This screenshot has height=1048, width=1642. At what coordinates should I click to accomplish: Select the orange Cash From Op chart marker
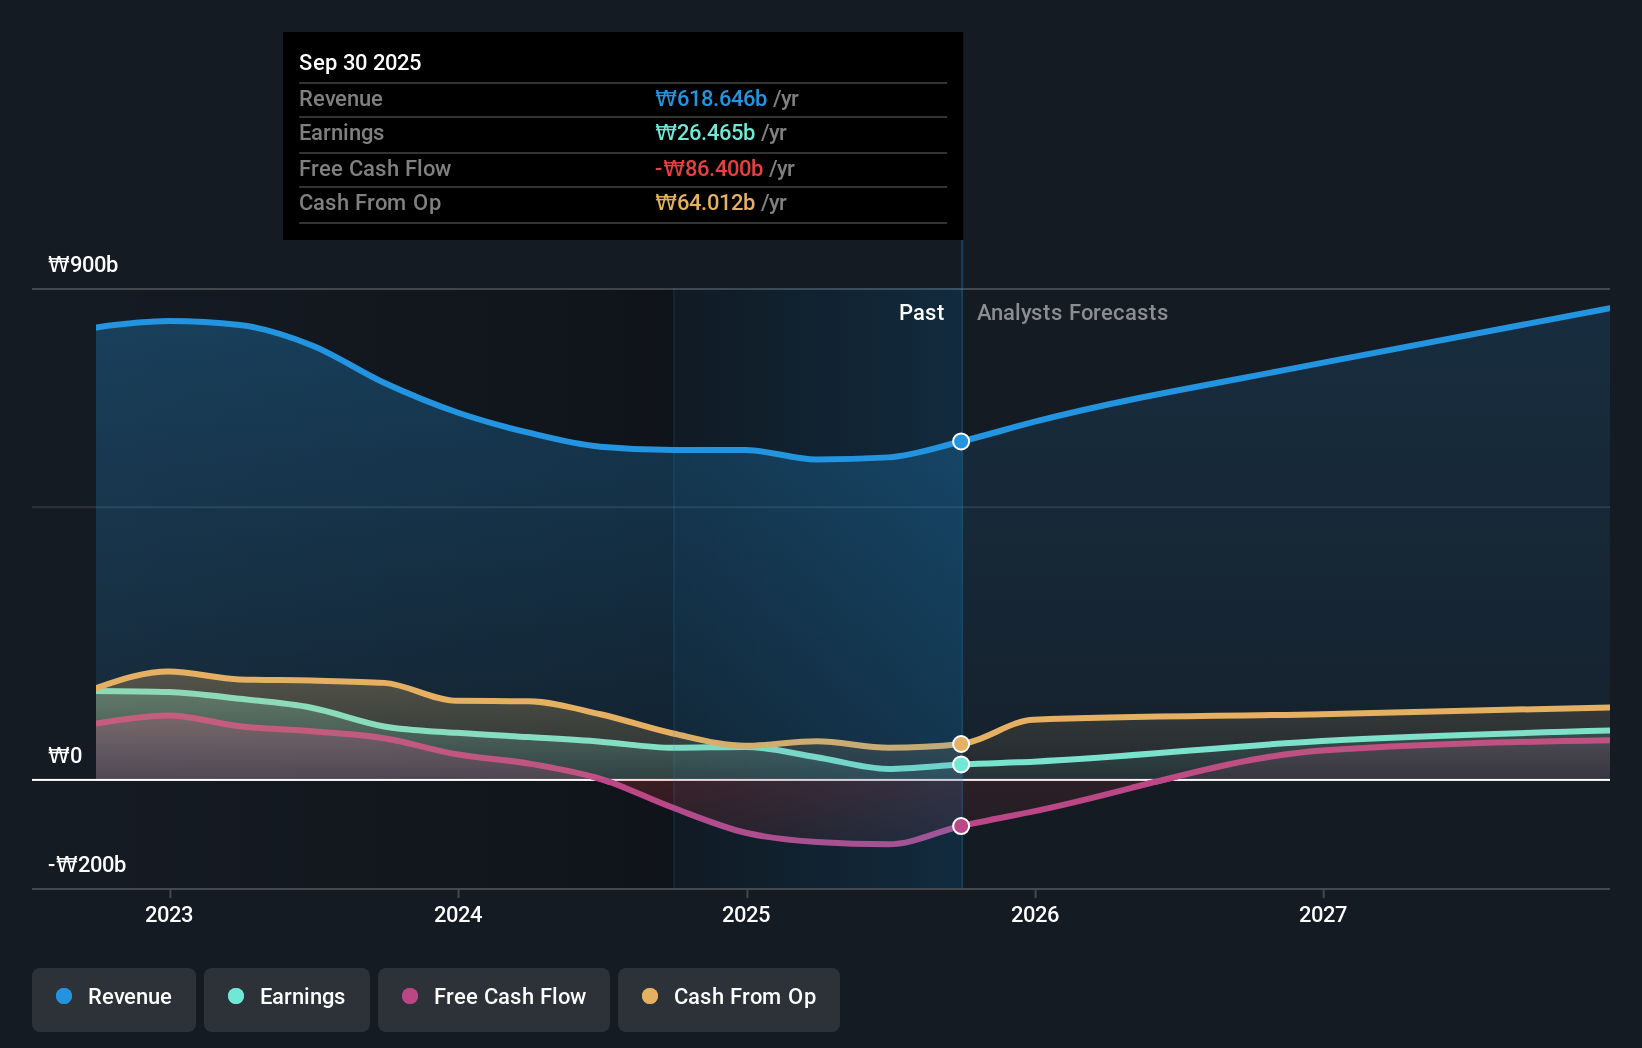[x=961, y=744]
